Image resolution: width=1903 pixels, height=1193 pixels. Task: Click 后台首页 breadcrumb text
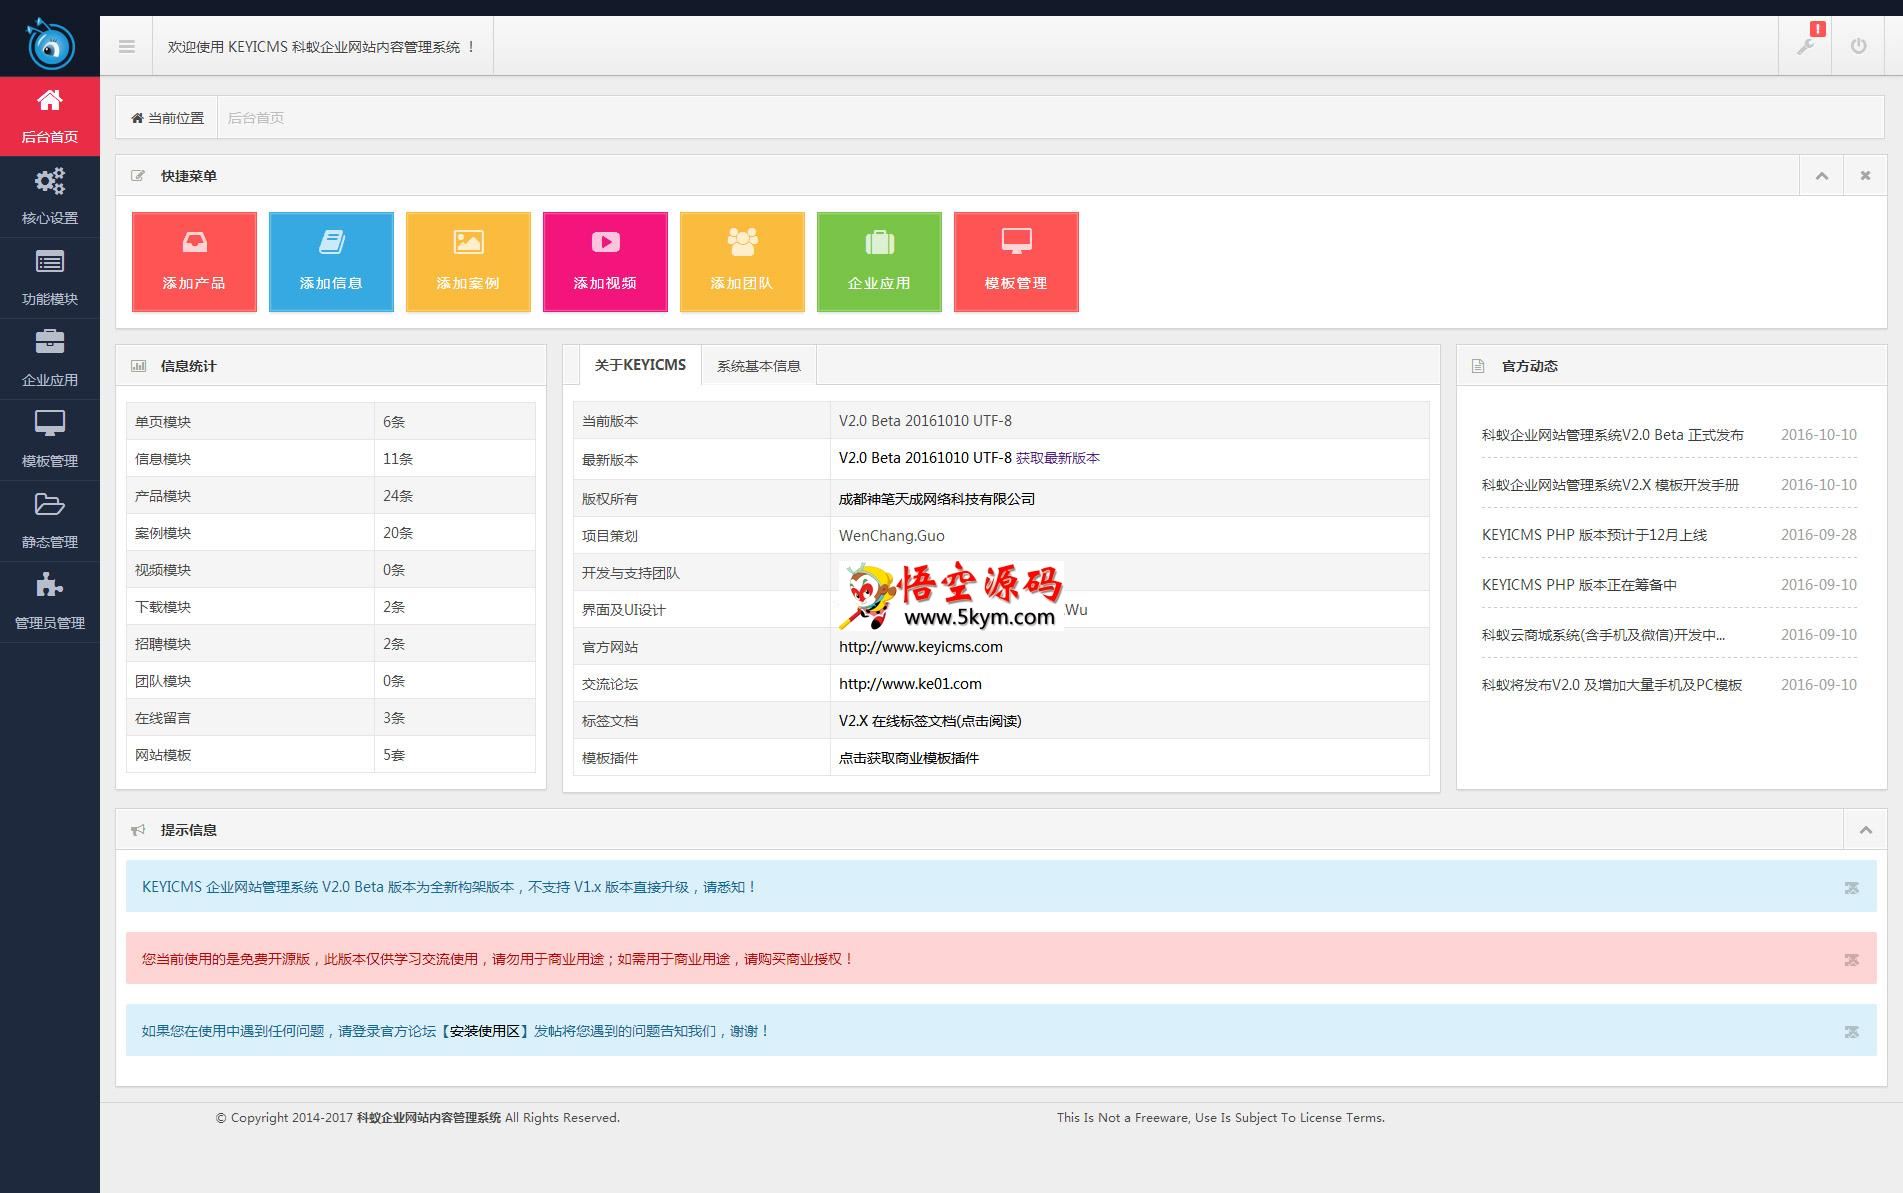(x=256, y=118)
